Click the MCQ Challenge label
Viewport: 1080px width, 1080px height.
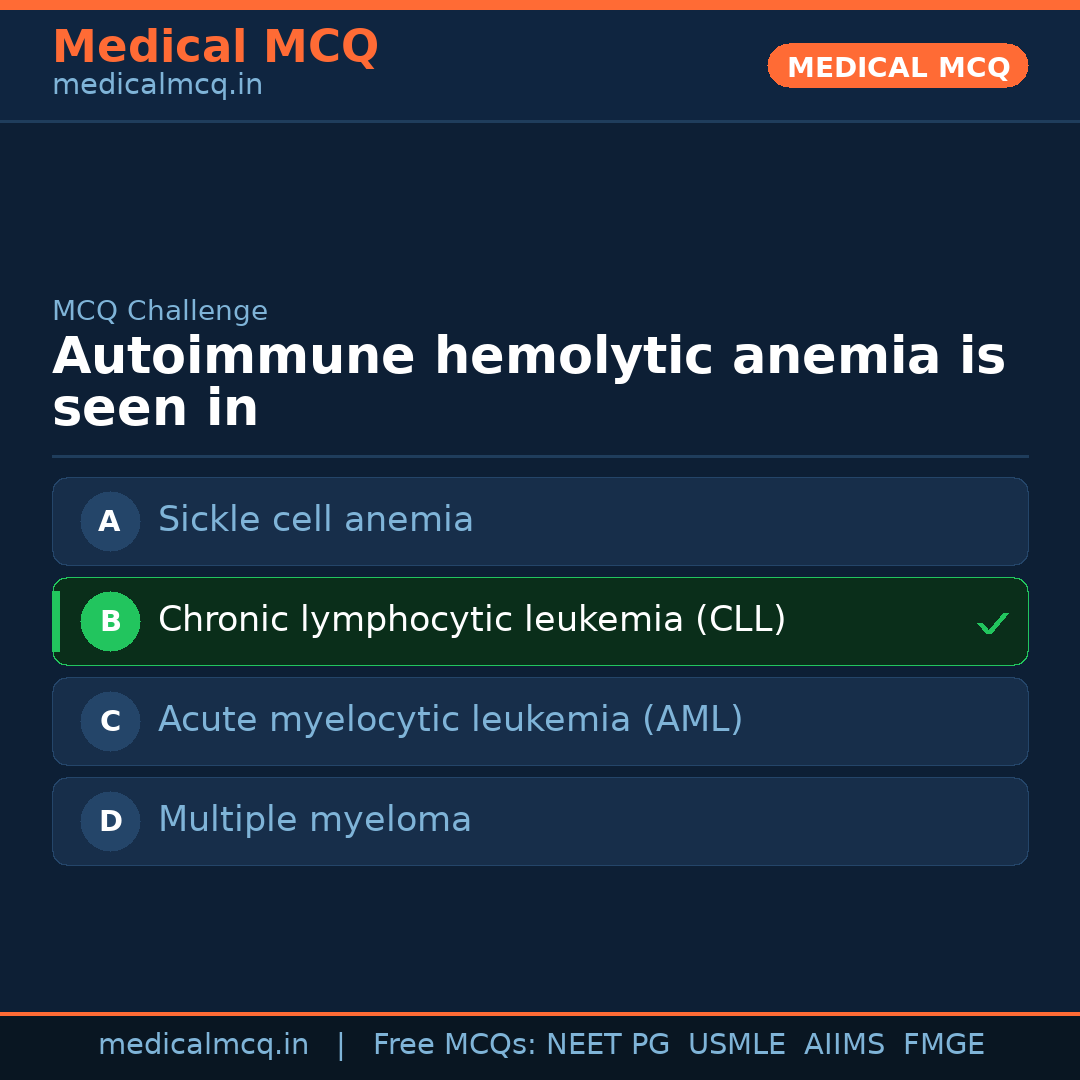160,311
